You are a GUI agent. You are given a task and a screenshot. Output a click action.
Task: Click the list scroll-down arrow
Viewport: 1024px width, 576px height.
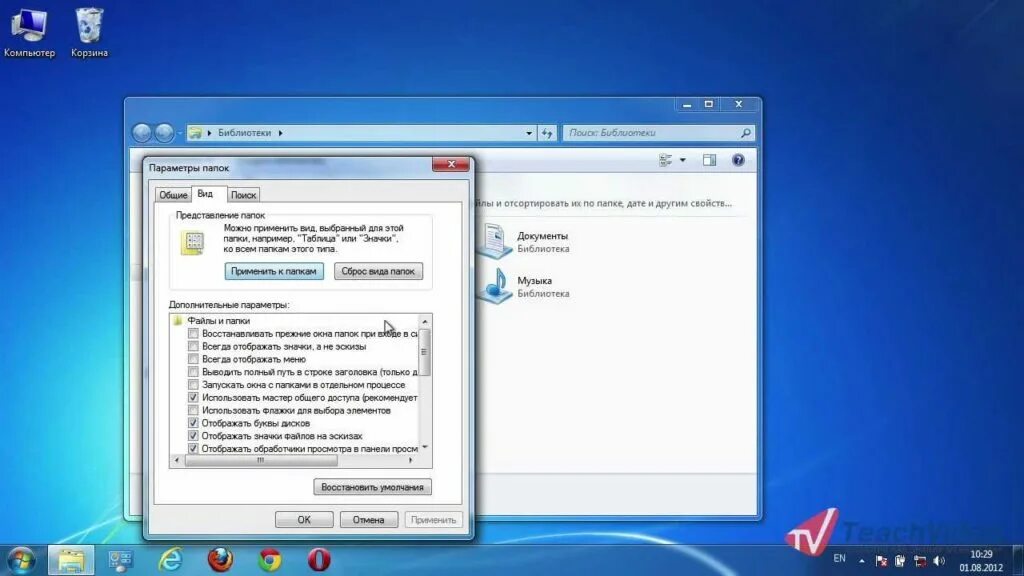[425, 447]
